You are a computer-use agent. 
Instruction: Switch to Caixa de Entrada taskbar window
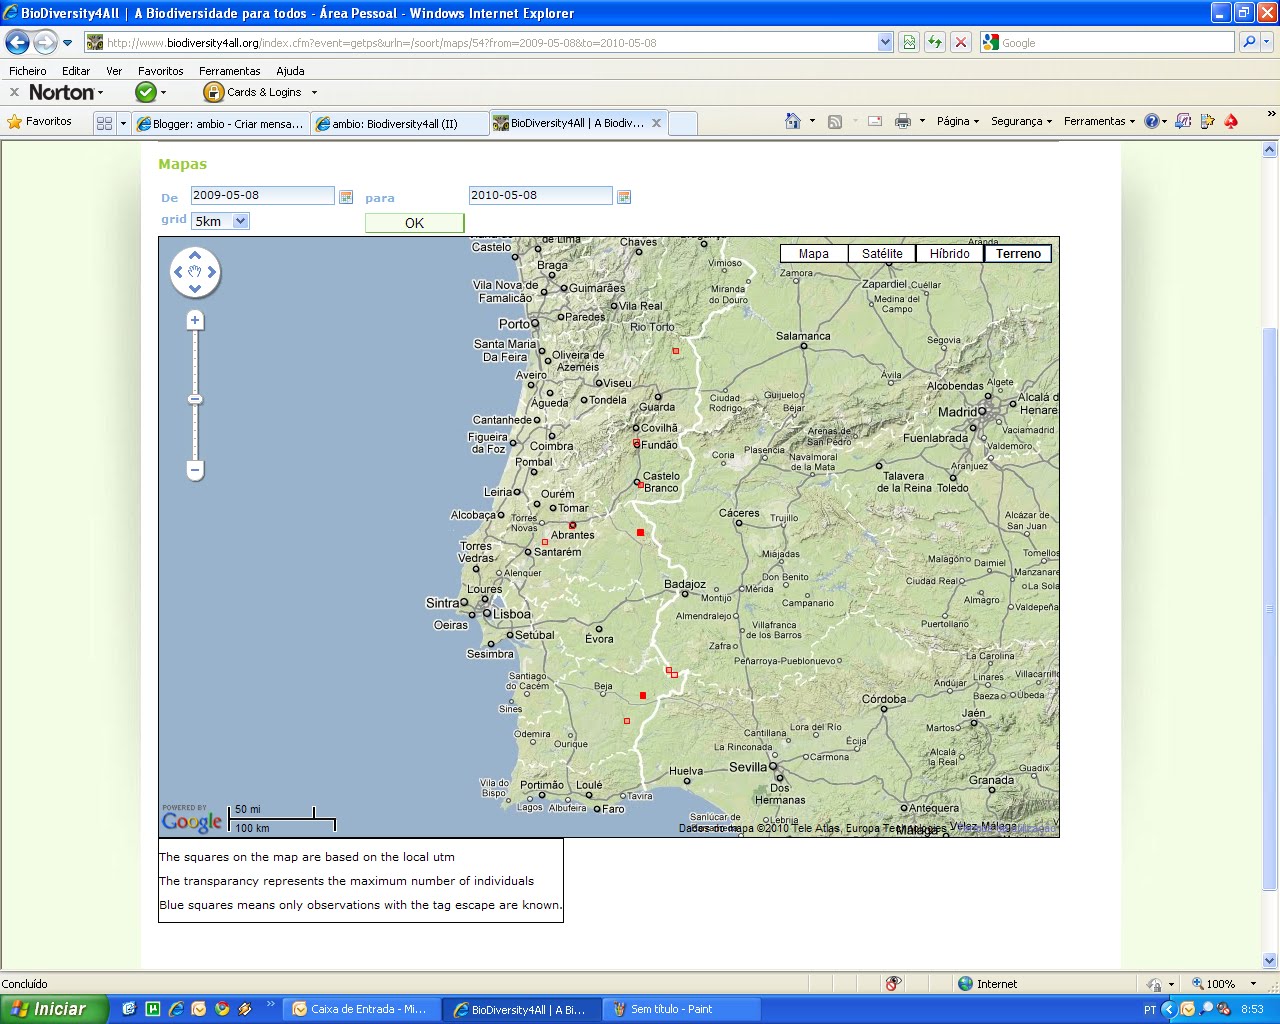click(360, 1009)
